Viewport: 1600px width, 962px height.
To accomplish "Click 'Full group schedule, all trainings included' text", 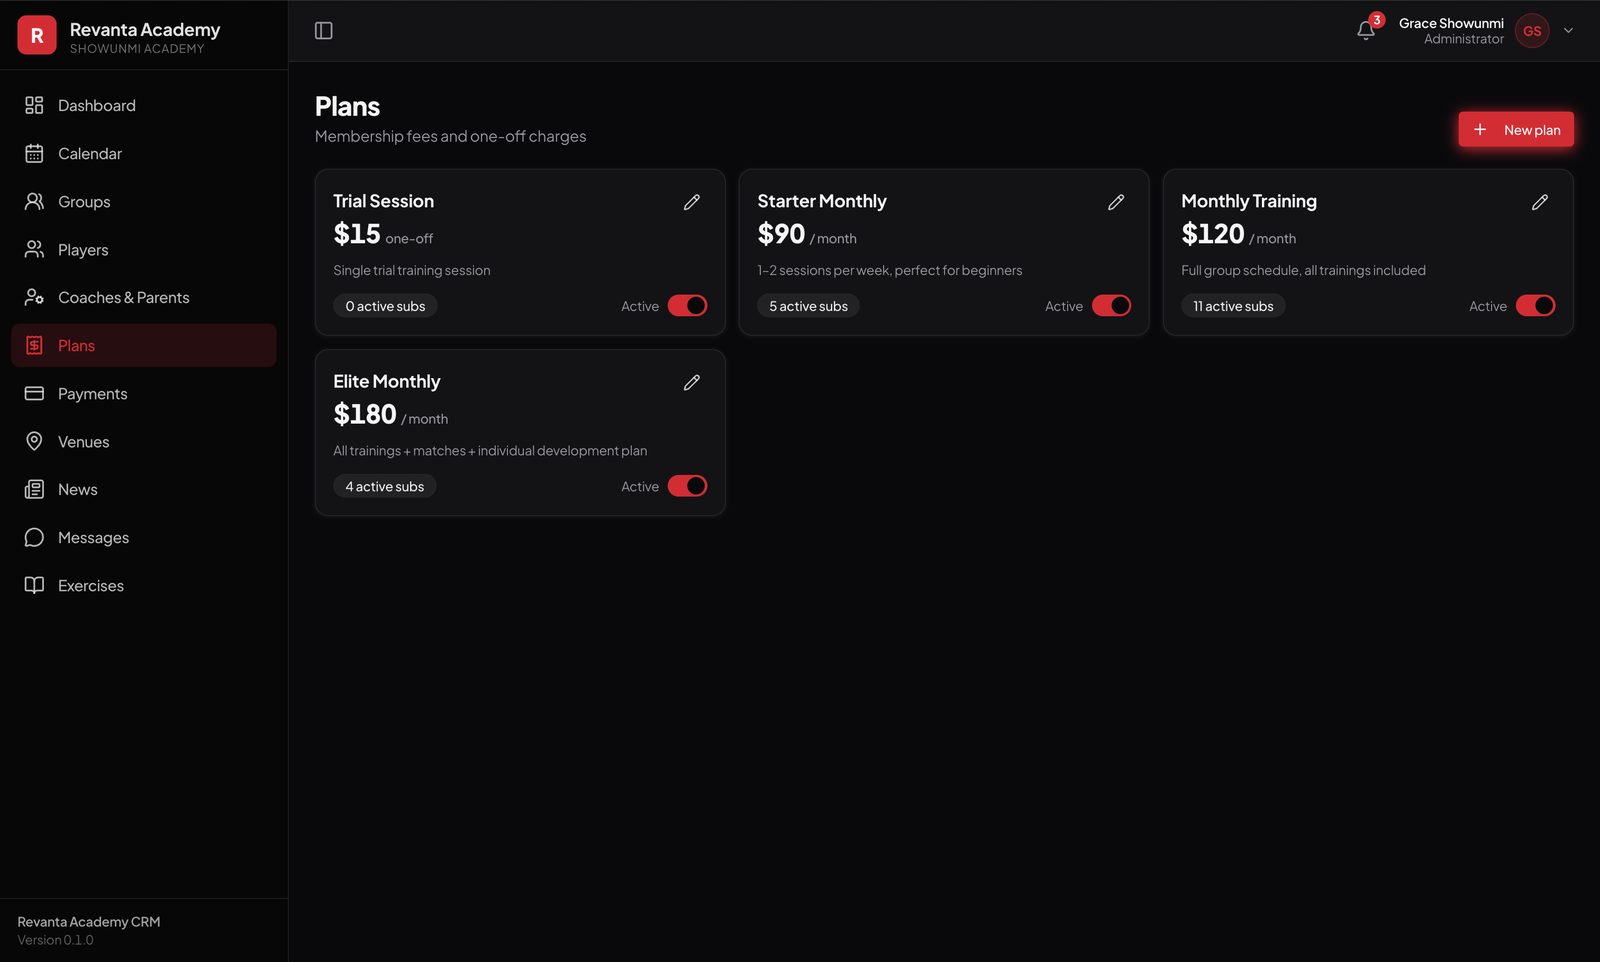I will pos(1304,270).
